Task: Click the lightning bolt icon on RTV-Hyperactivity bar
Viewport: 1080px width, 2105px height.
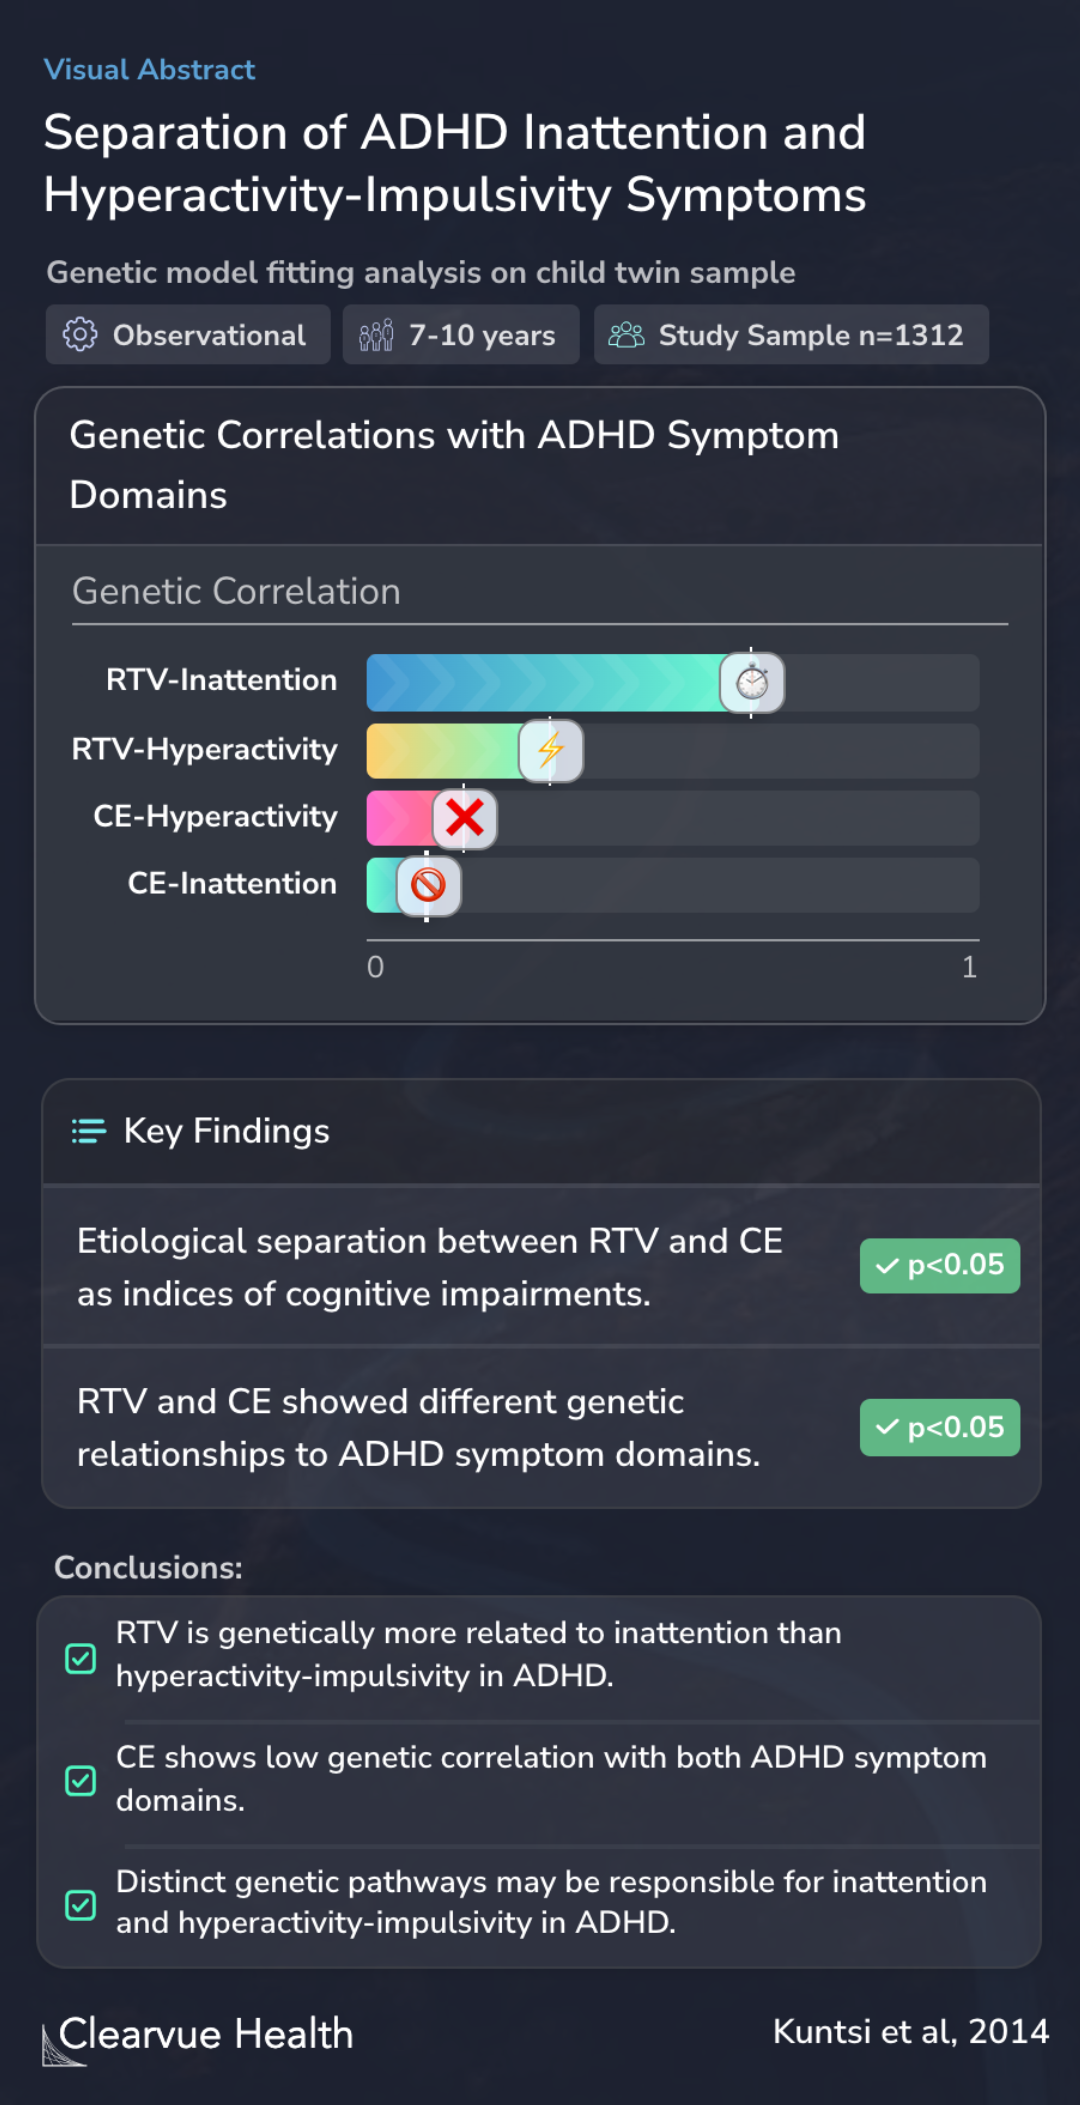Action: tap(551, 750)
